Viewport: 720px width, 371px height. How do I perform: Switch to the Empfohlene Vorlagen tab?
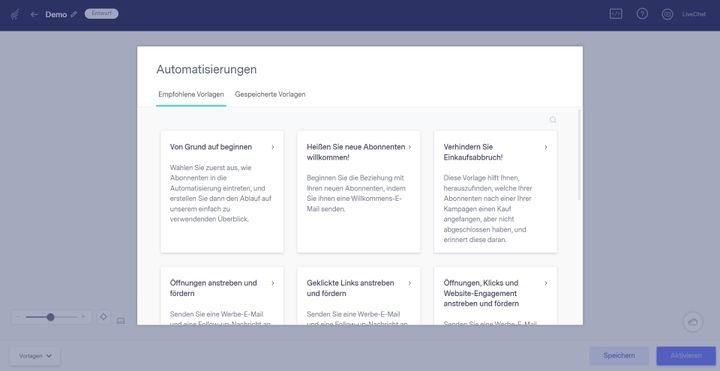(x=191, y=94)
